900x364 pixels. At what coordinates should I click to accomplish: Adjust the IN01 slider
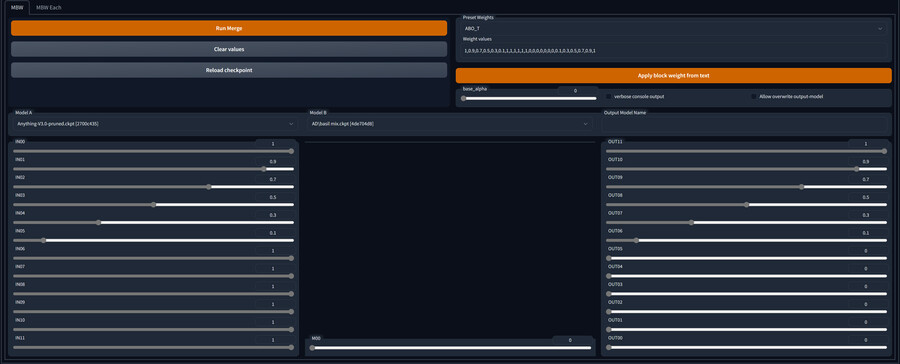(154, 169)
